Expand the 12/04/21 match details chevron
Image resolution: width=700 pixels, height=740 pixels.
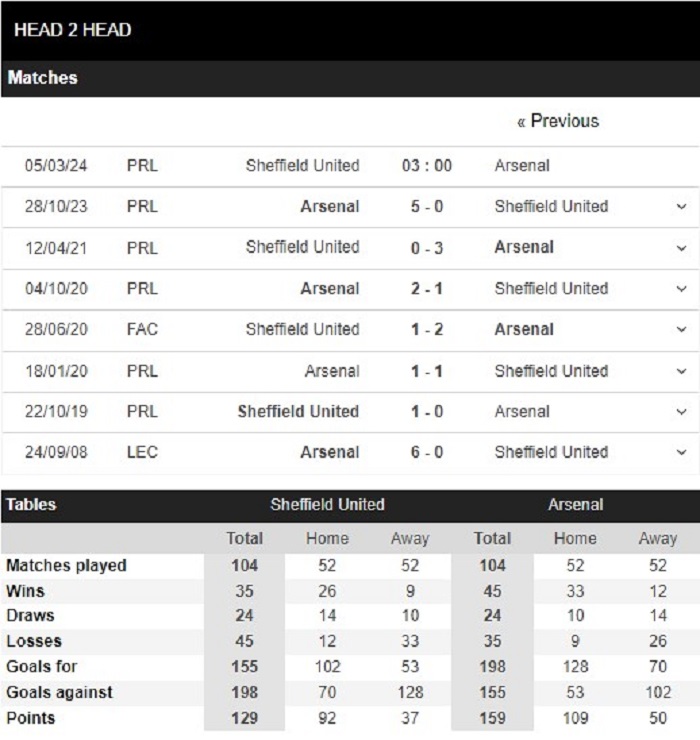click(x=681, y=248)
